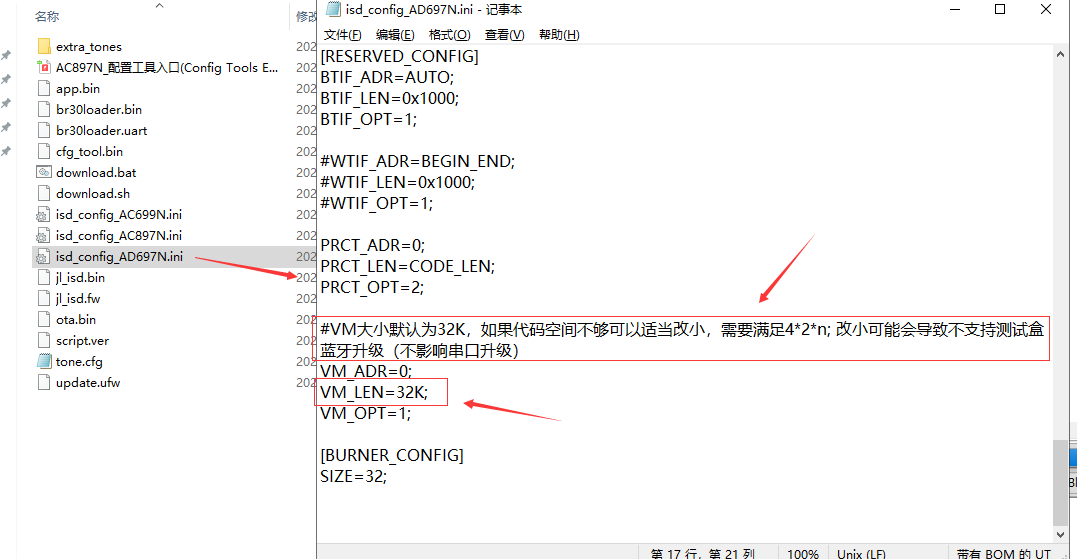Click the isd_config_AC699N.ini settings icon
The height and width of the screenshot is (559, 1077).
coord(43,215)
